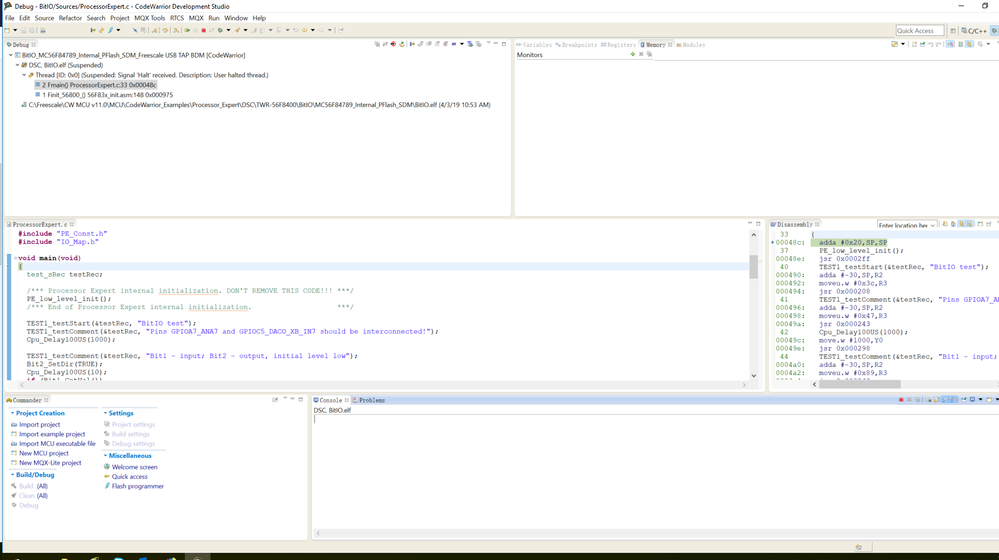
Task: Click the refresh icon in Disassembly toolbar
Action: 945,224
